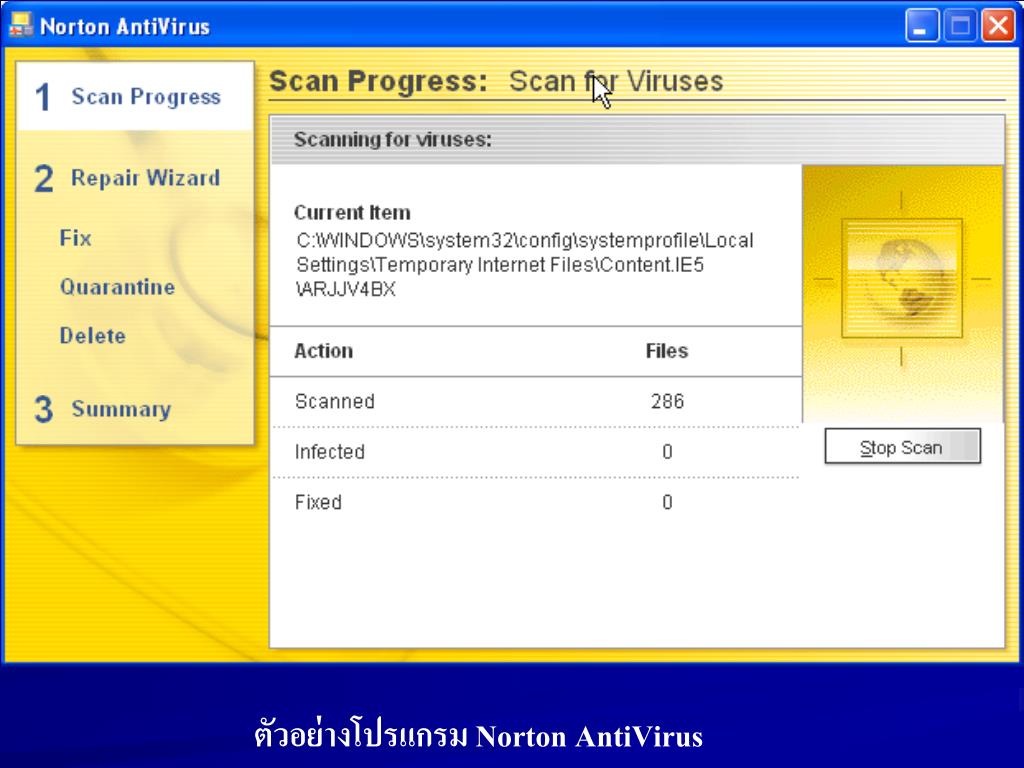The image size is (1024, 768).
Task: Minimize the Norton AntiVirus window
Action: click(921, 26)
